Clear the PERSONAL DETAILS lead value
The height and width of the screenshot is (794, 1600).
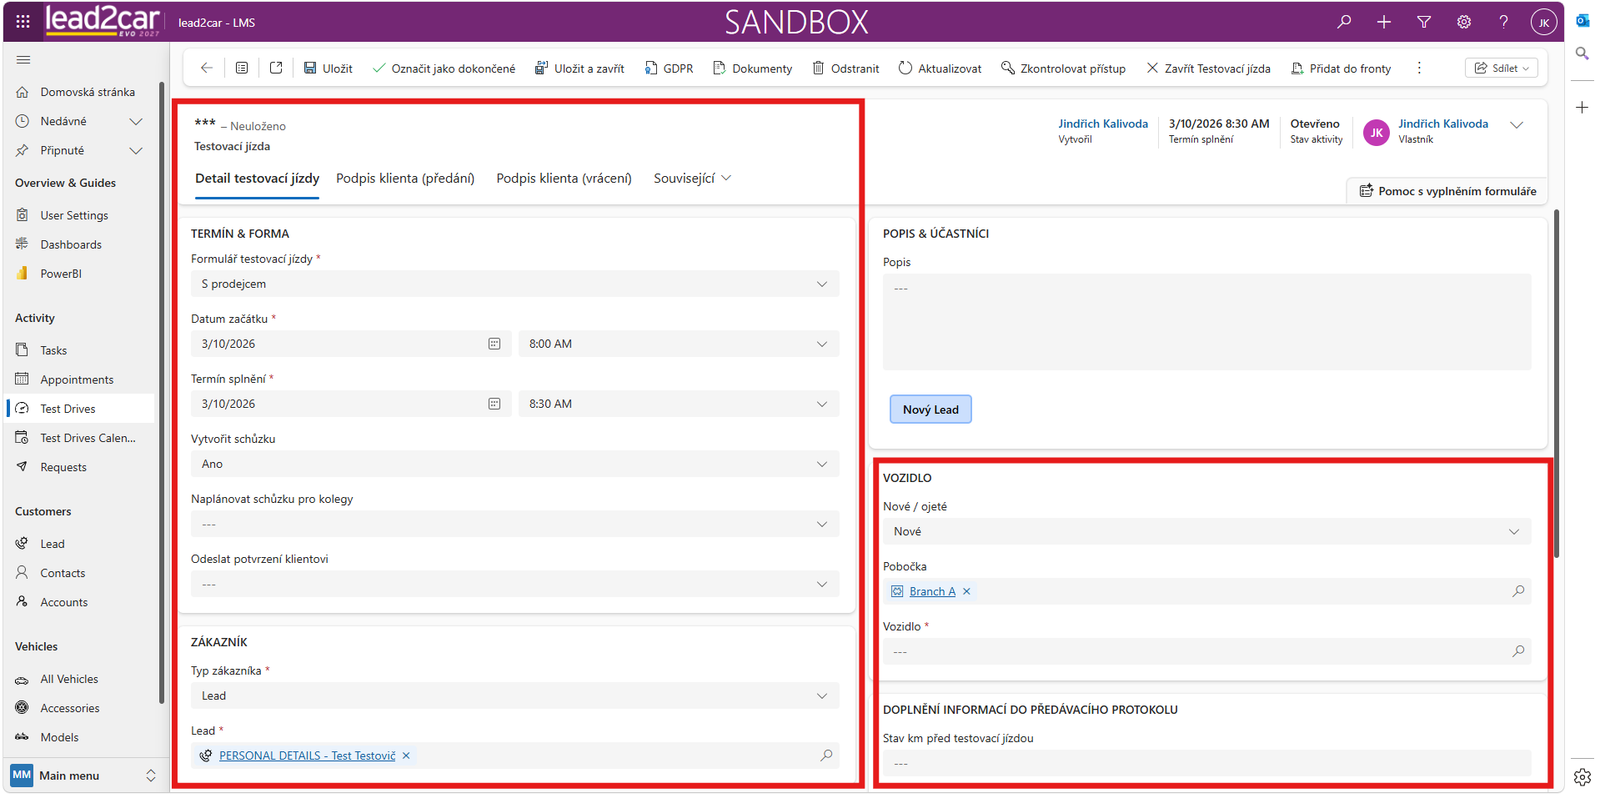click(x=406, y=756)
